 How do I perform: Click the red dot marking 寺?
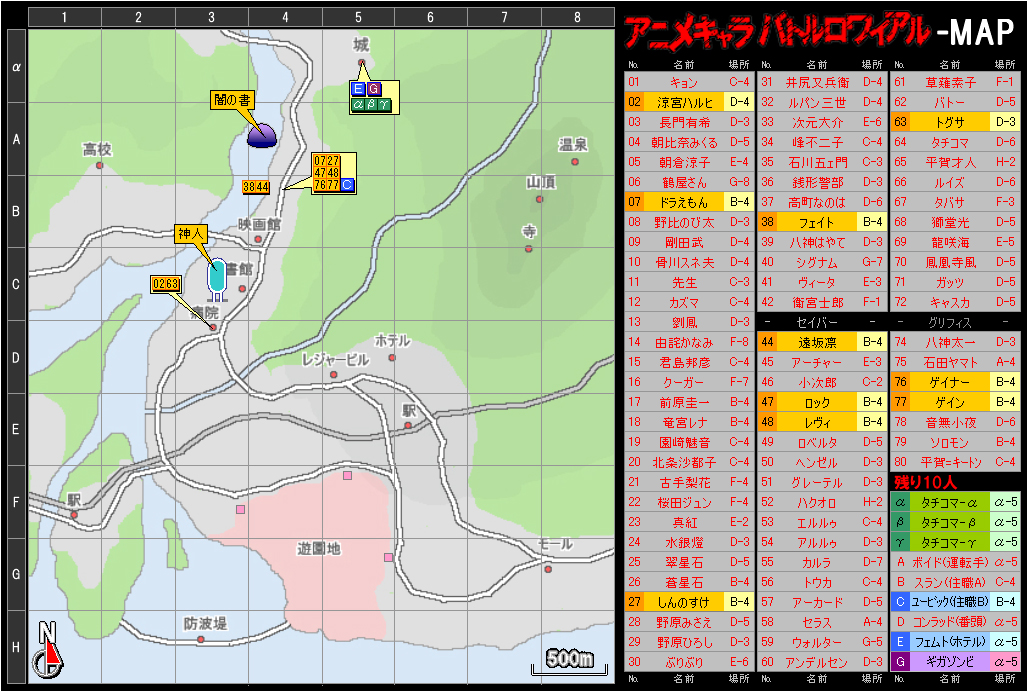(529, 249)
